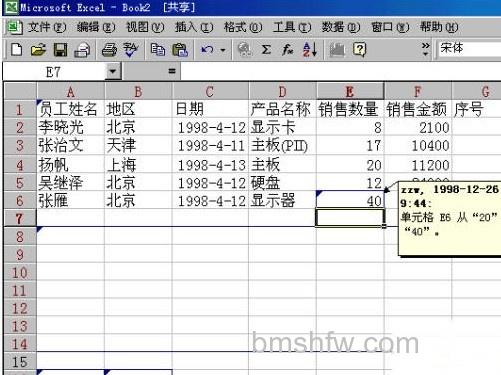The image size is (501, 375).
Task: Open the 窗口 (Window) menu
Action: [390, 27]
